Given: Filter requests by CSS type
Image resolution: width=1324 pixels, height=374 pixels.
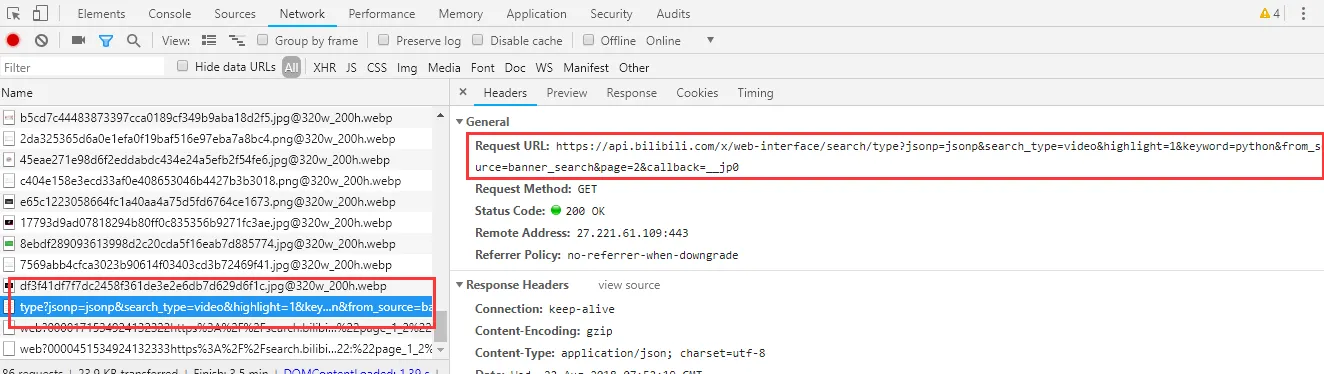Looking at the screenshot, I should (x=377, y=67).
